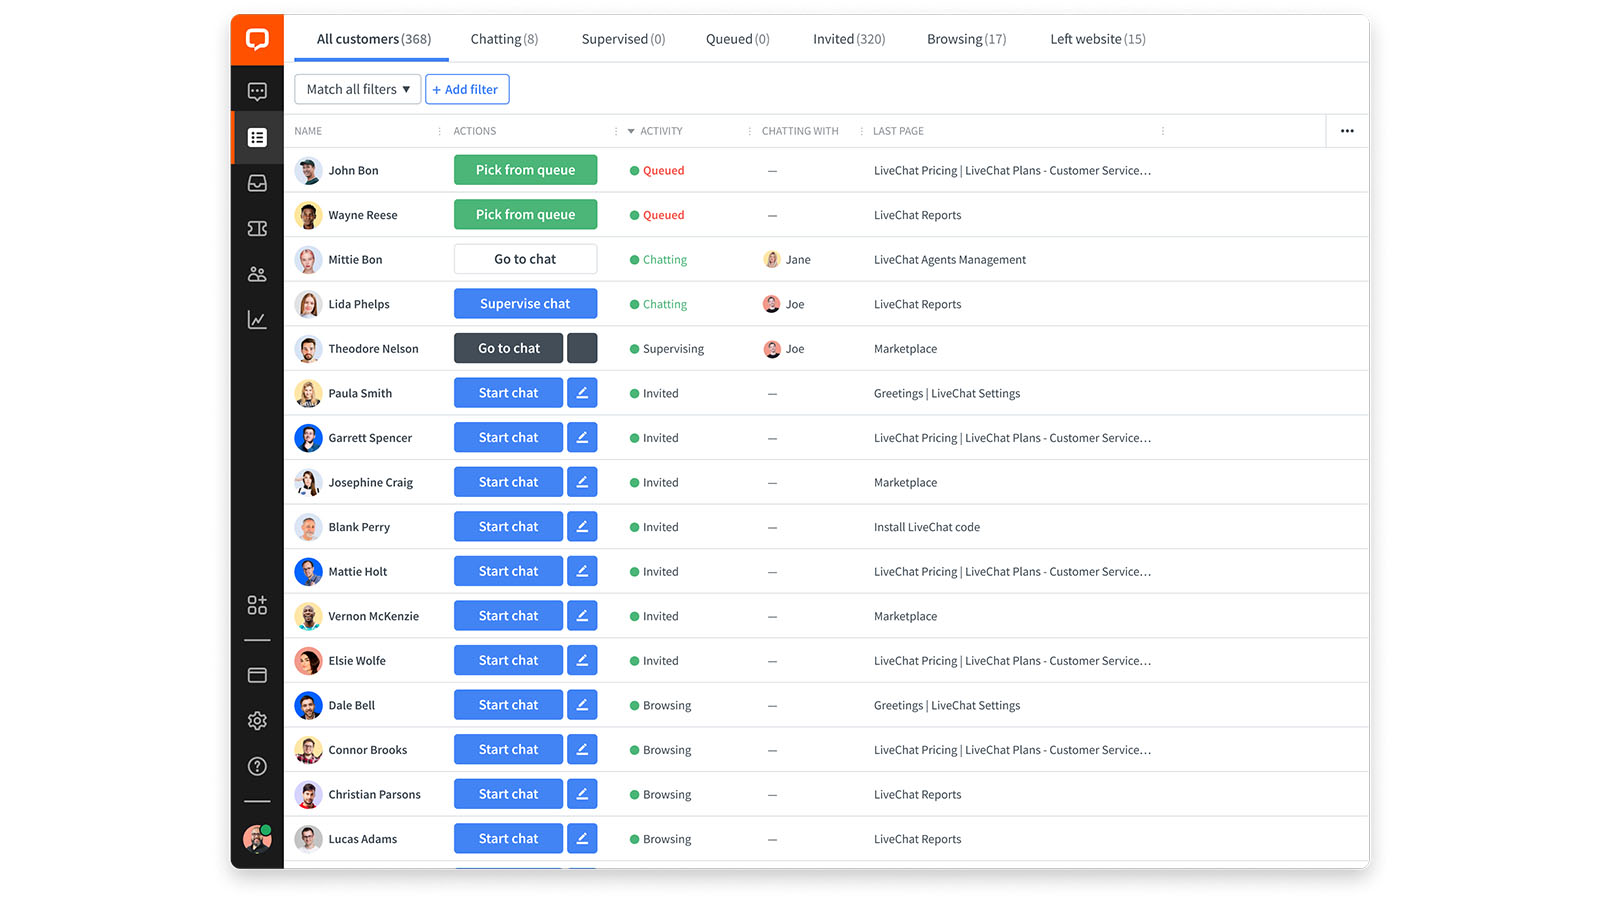Click LiveChat Agents Management last page text
The image size is (1600, 900).
pos(950,260)
